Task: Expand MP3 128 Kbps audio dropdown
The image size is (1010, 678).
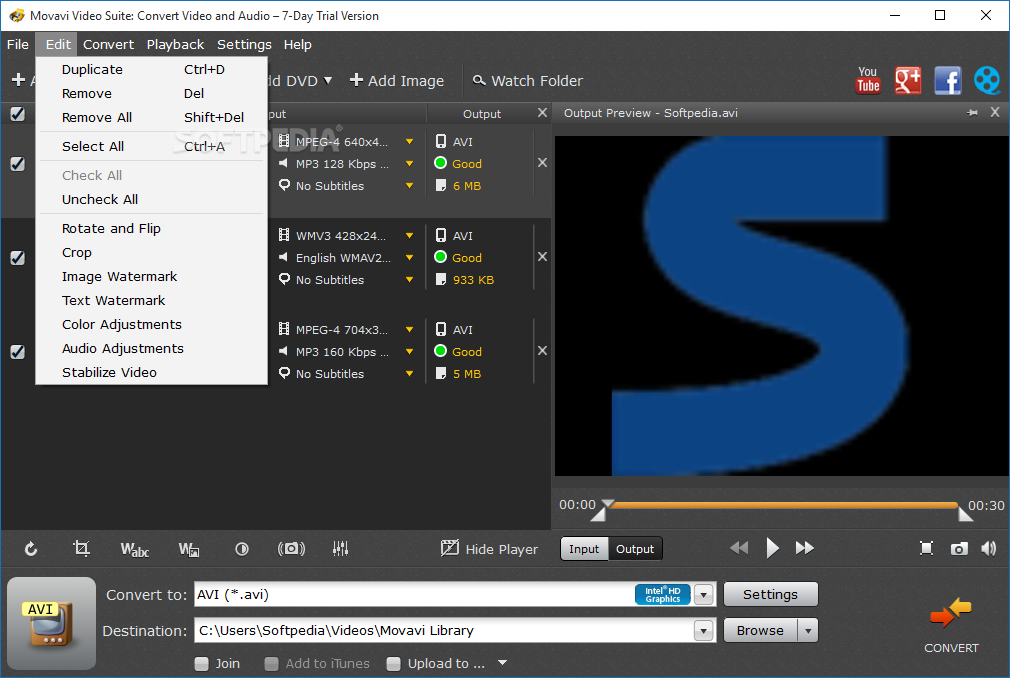Action: pos(409,164)
